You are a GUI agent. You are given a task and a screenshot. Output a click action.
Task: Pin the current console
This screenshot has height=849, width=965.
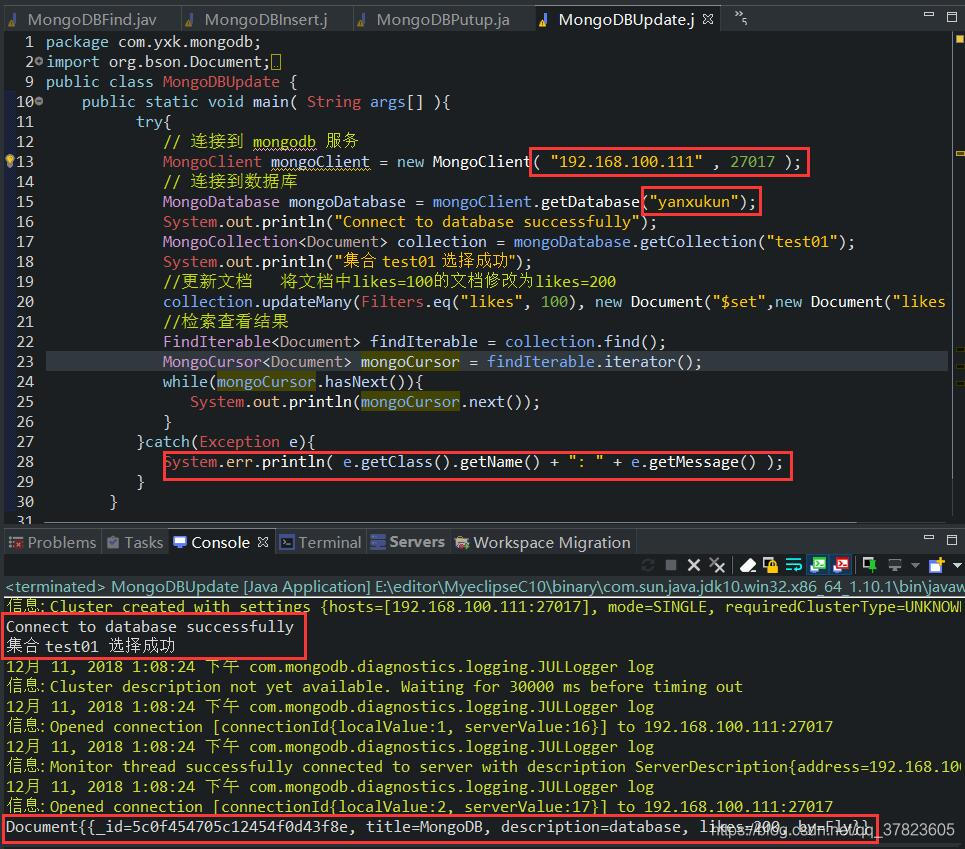(x=870, y=564)
